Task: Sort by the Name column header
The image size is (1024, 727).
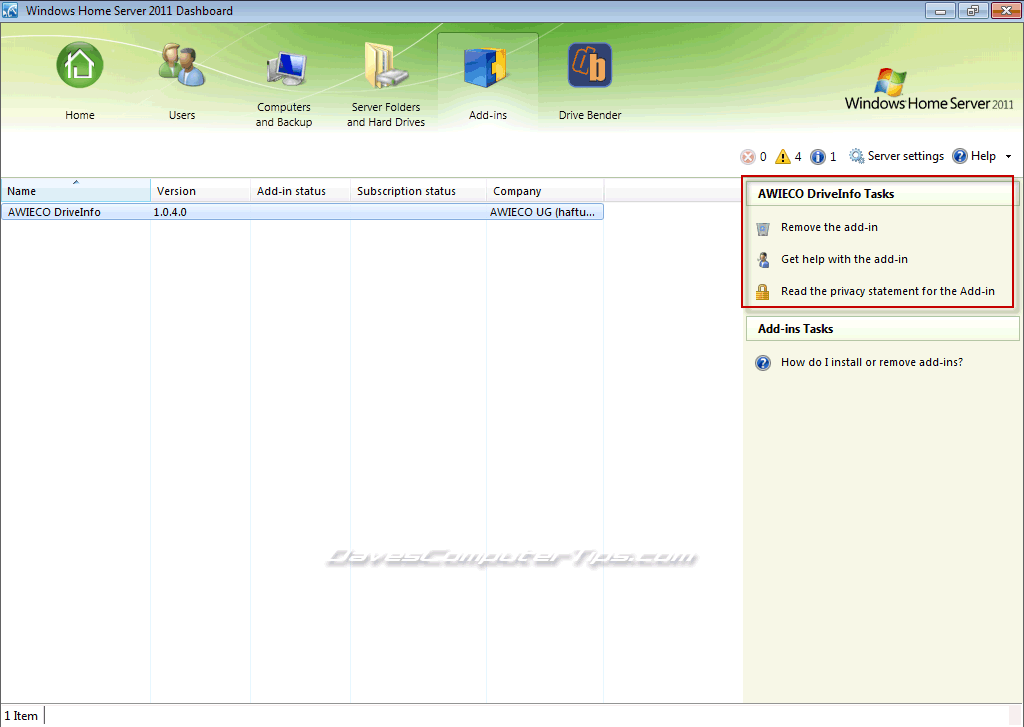Action: (x=76, y=191)
